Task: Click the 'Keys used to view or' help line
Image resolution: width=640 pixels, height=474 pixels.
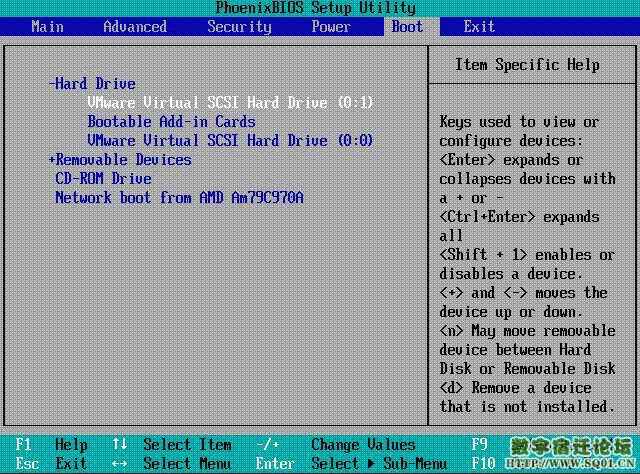Action: 519,122
